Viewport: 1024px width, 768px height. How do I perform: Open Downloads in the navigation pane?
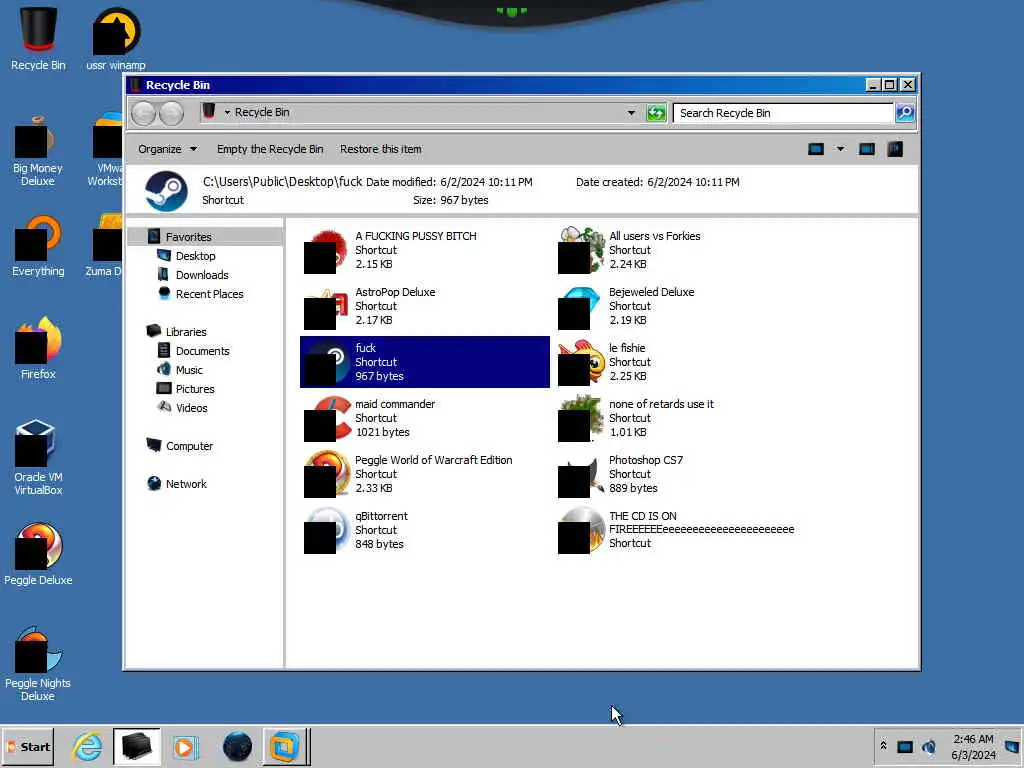pyautogui.click(x=202, y=275)
